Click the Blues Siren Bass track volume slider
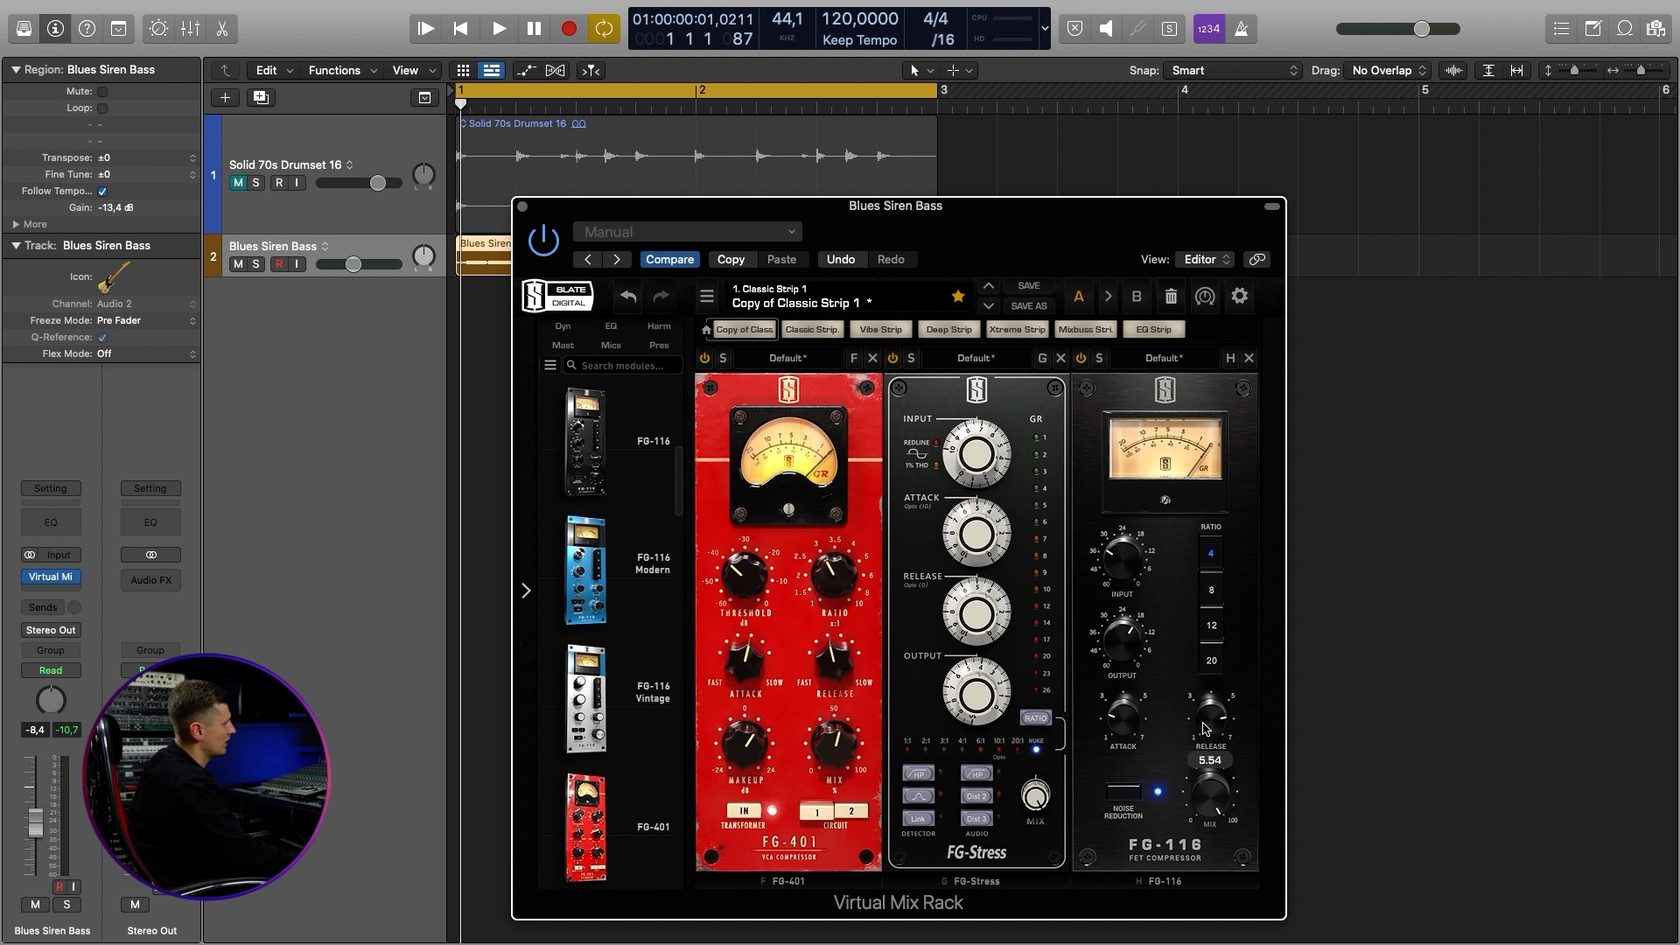Image resolution: width=1680 pixels, height=945 pixels. tap(353, 264)
